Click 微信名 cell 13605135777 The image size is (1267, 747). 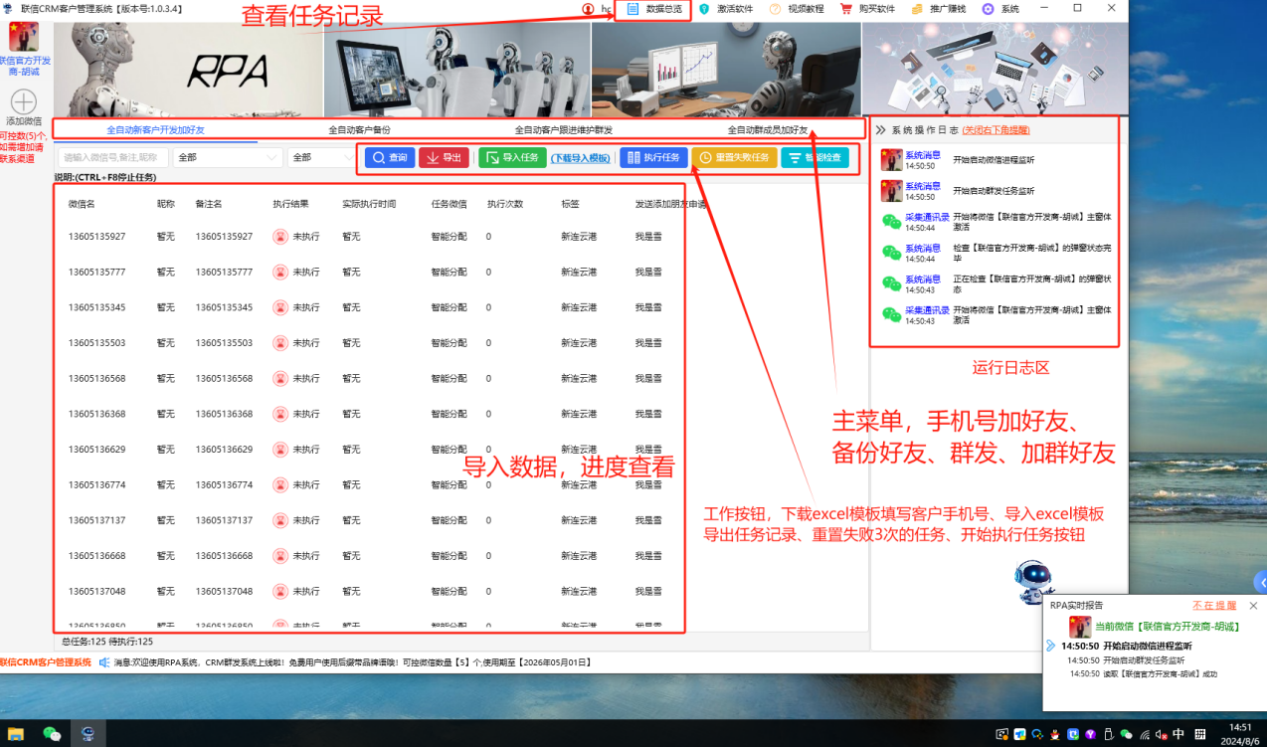[97, 272]
